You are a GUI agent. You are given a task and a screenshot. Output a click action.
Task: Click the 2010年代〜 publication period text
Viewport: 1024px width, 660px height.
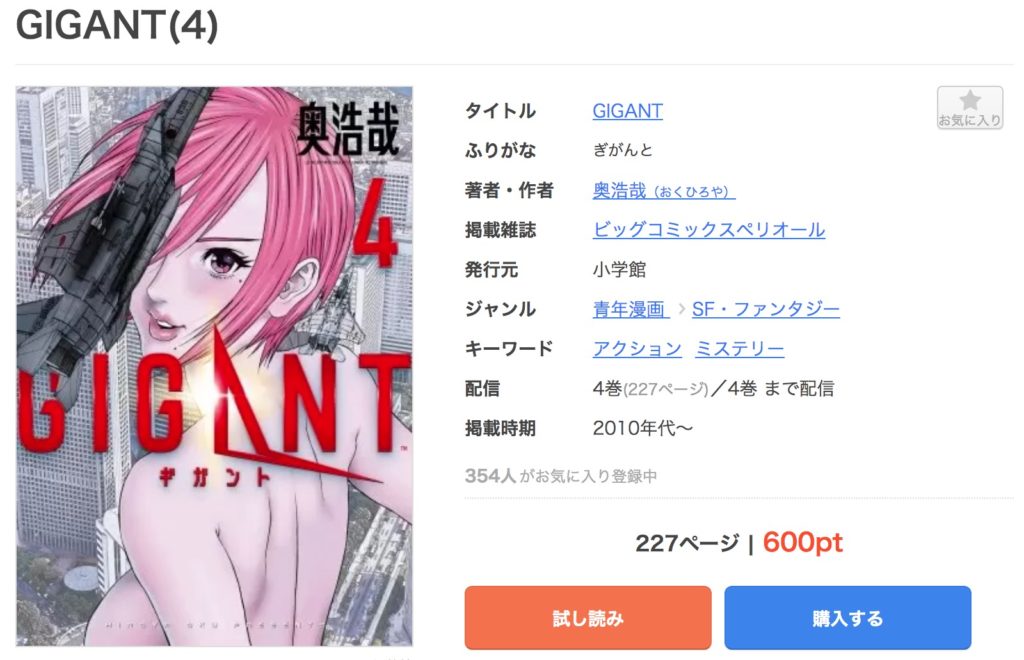643,428
